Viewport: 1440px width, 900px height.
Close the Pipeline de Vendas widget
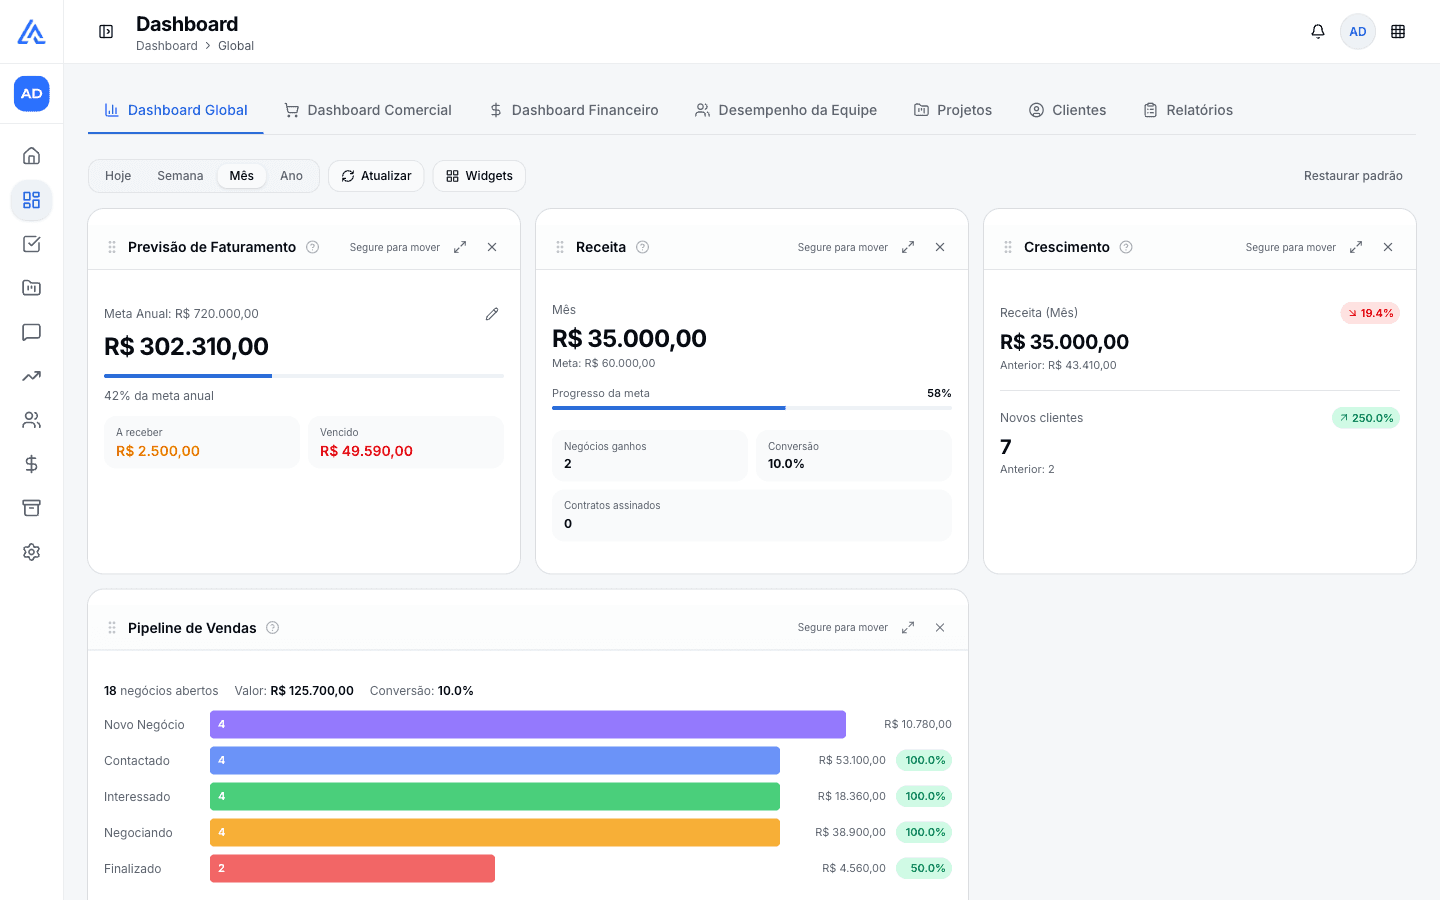coord(940,628)
